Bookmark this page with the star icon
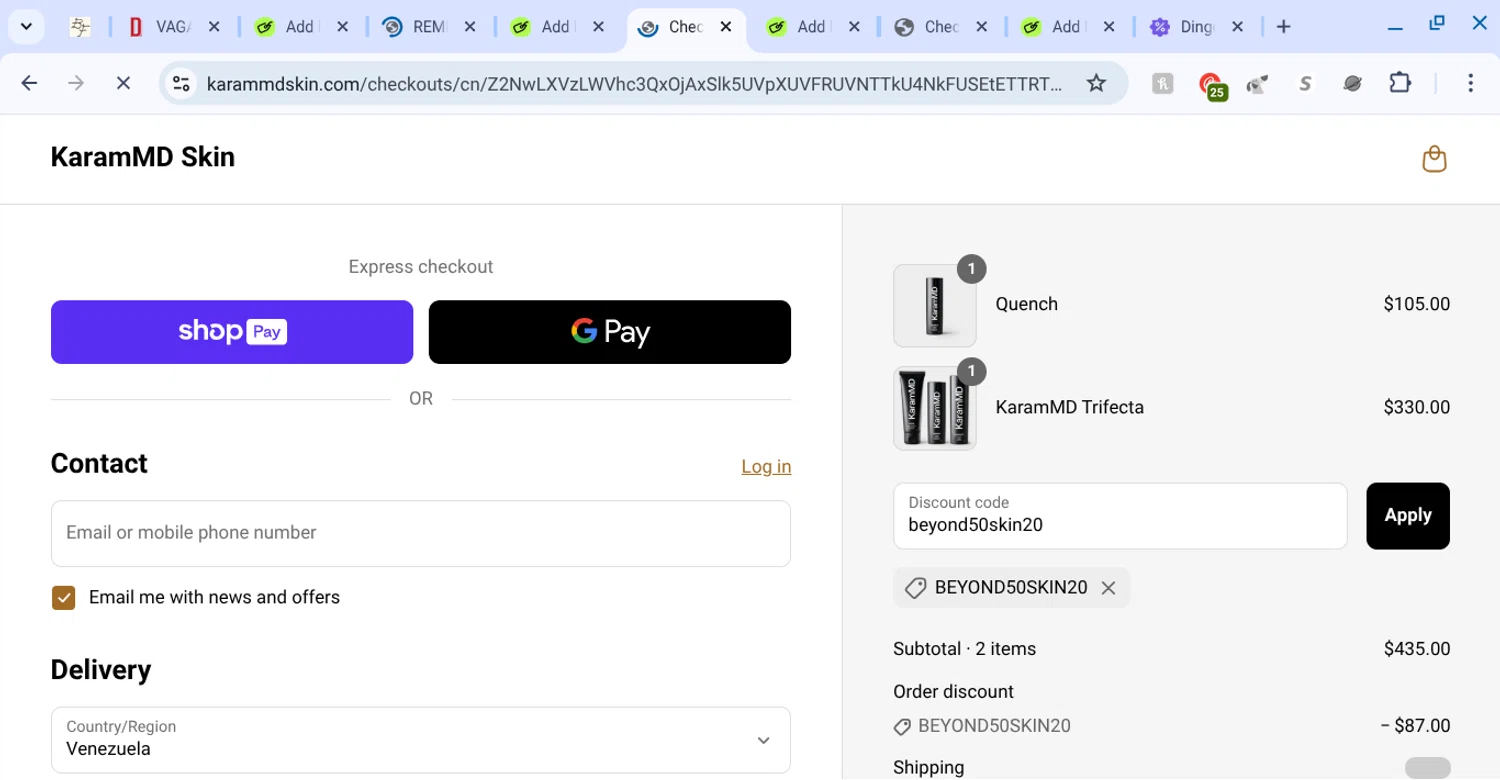Viewport: 1500px width, 780px height. click(1096, 83)
